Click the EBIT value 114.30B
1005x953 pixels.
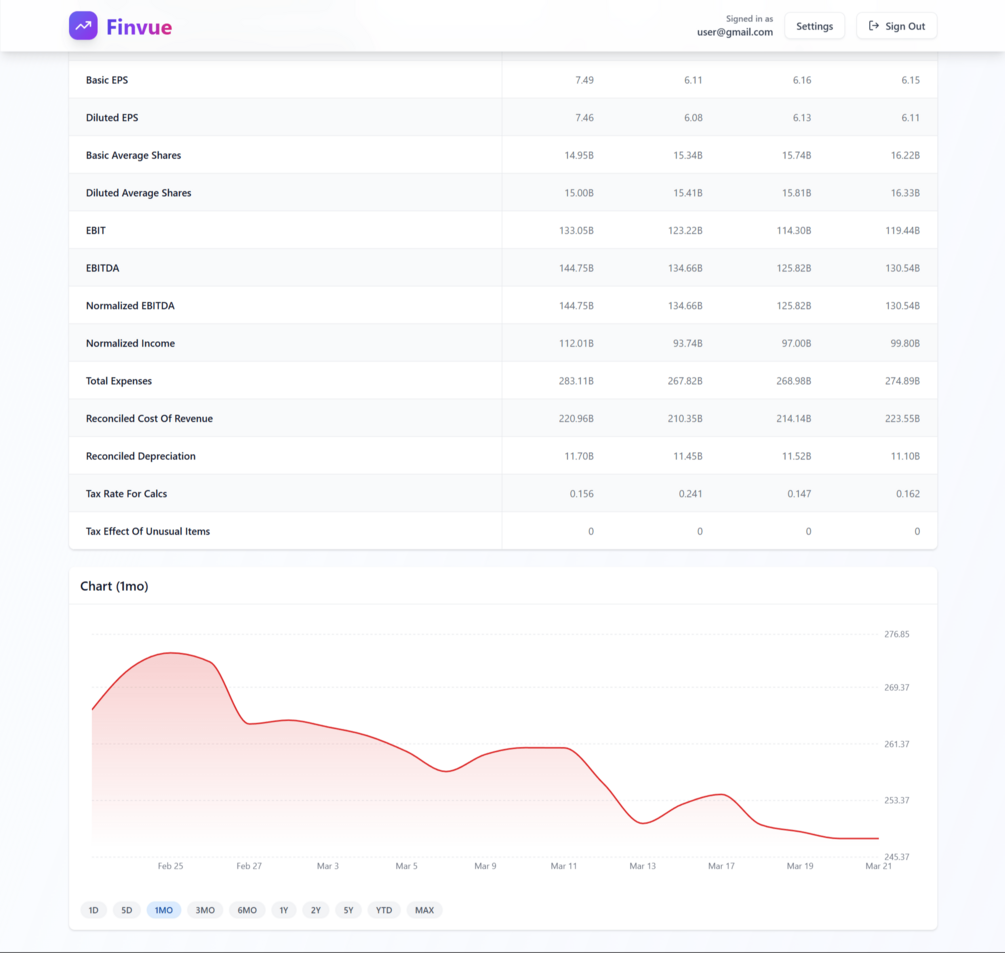tap(793, 231)
